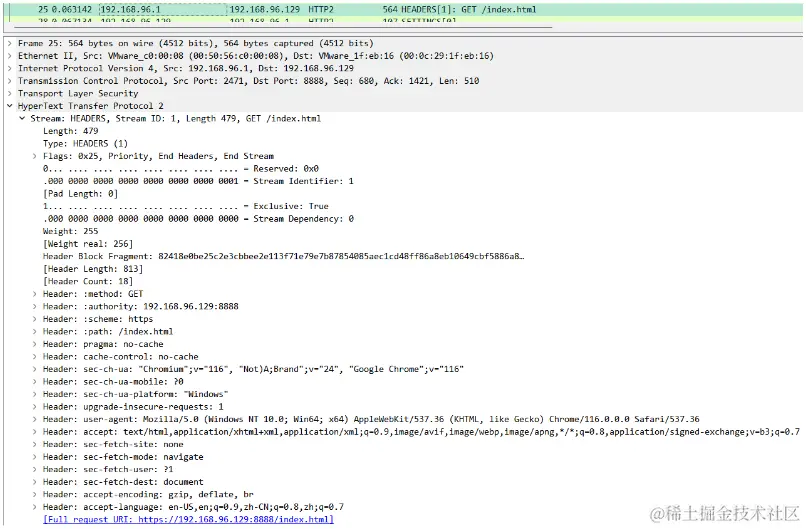806x529 pixels.
Task: Select the Exclusive: True line
Action: [x=186, y=206]
